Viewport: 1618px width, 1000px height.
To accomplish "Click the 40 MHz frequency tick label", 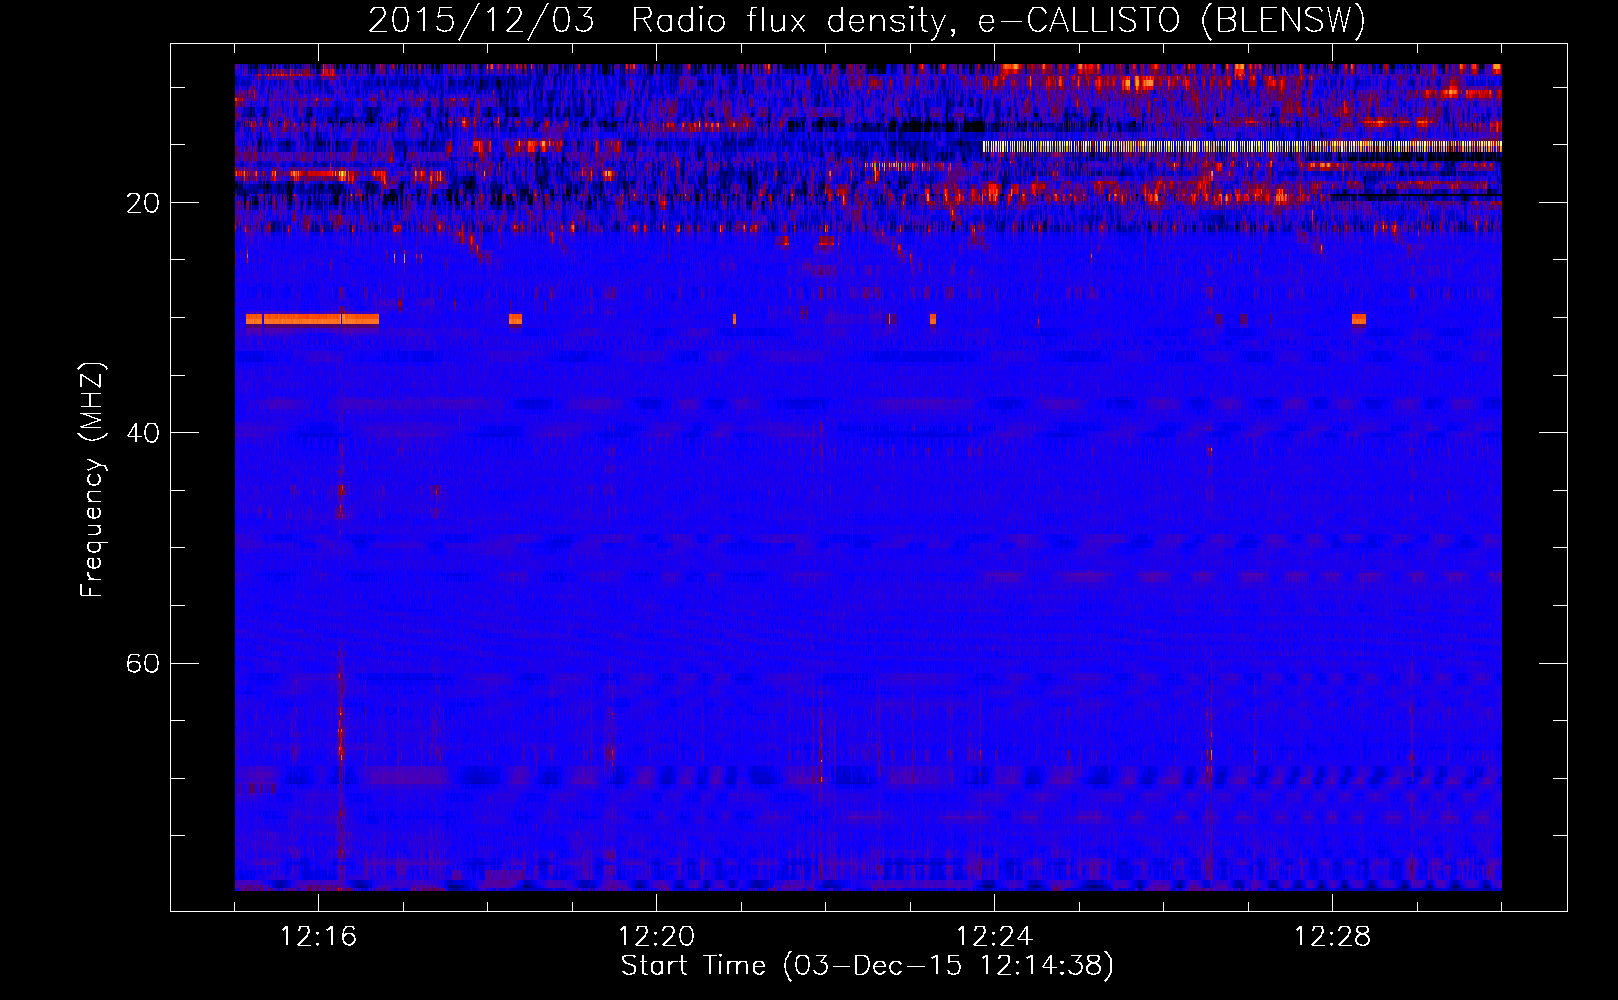I will (x=142, y=433).
